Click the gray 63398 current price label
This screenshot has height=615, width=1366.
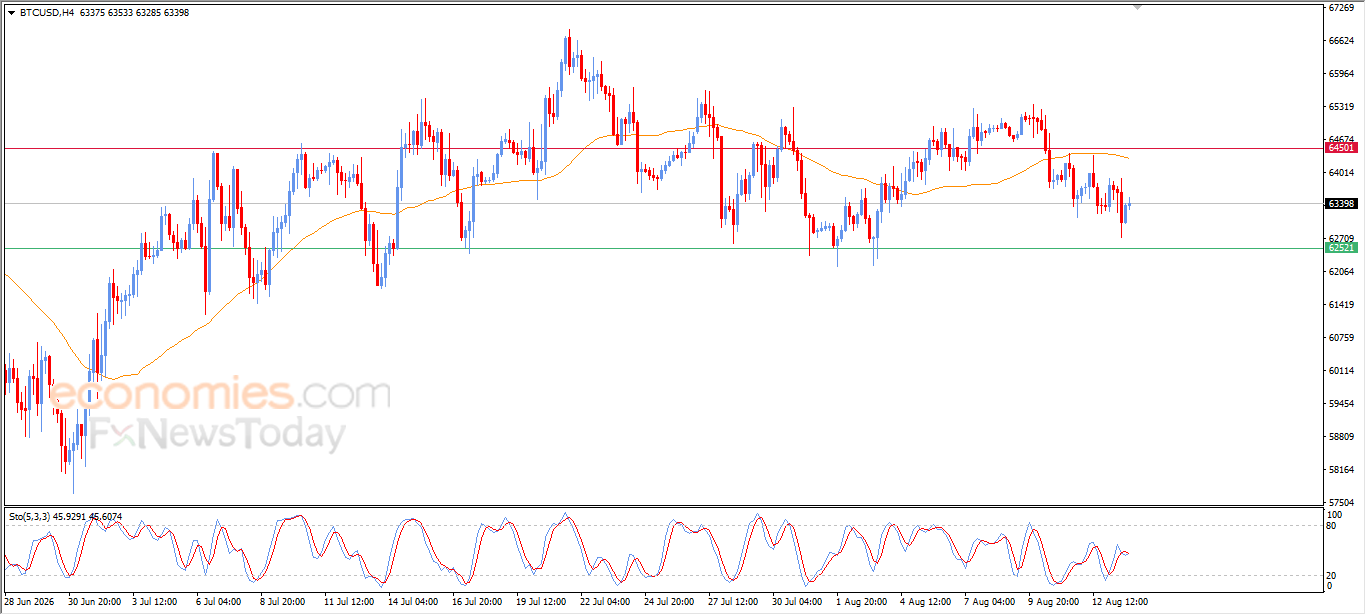coord(1341,204)
